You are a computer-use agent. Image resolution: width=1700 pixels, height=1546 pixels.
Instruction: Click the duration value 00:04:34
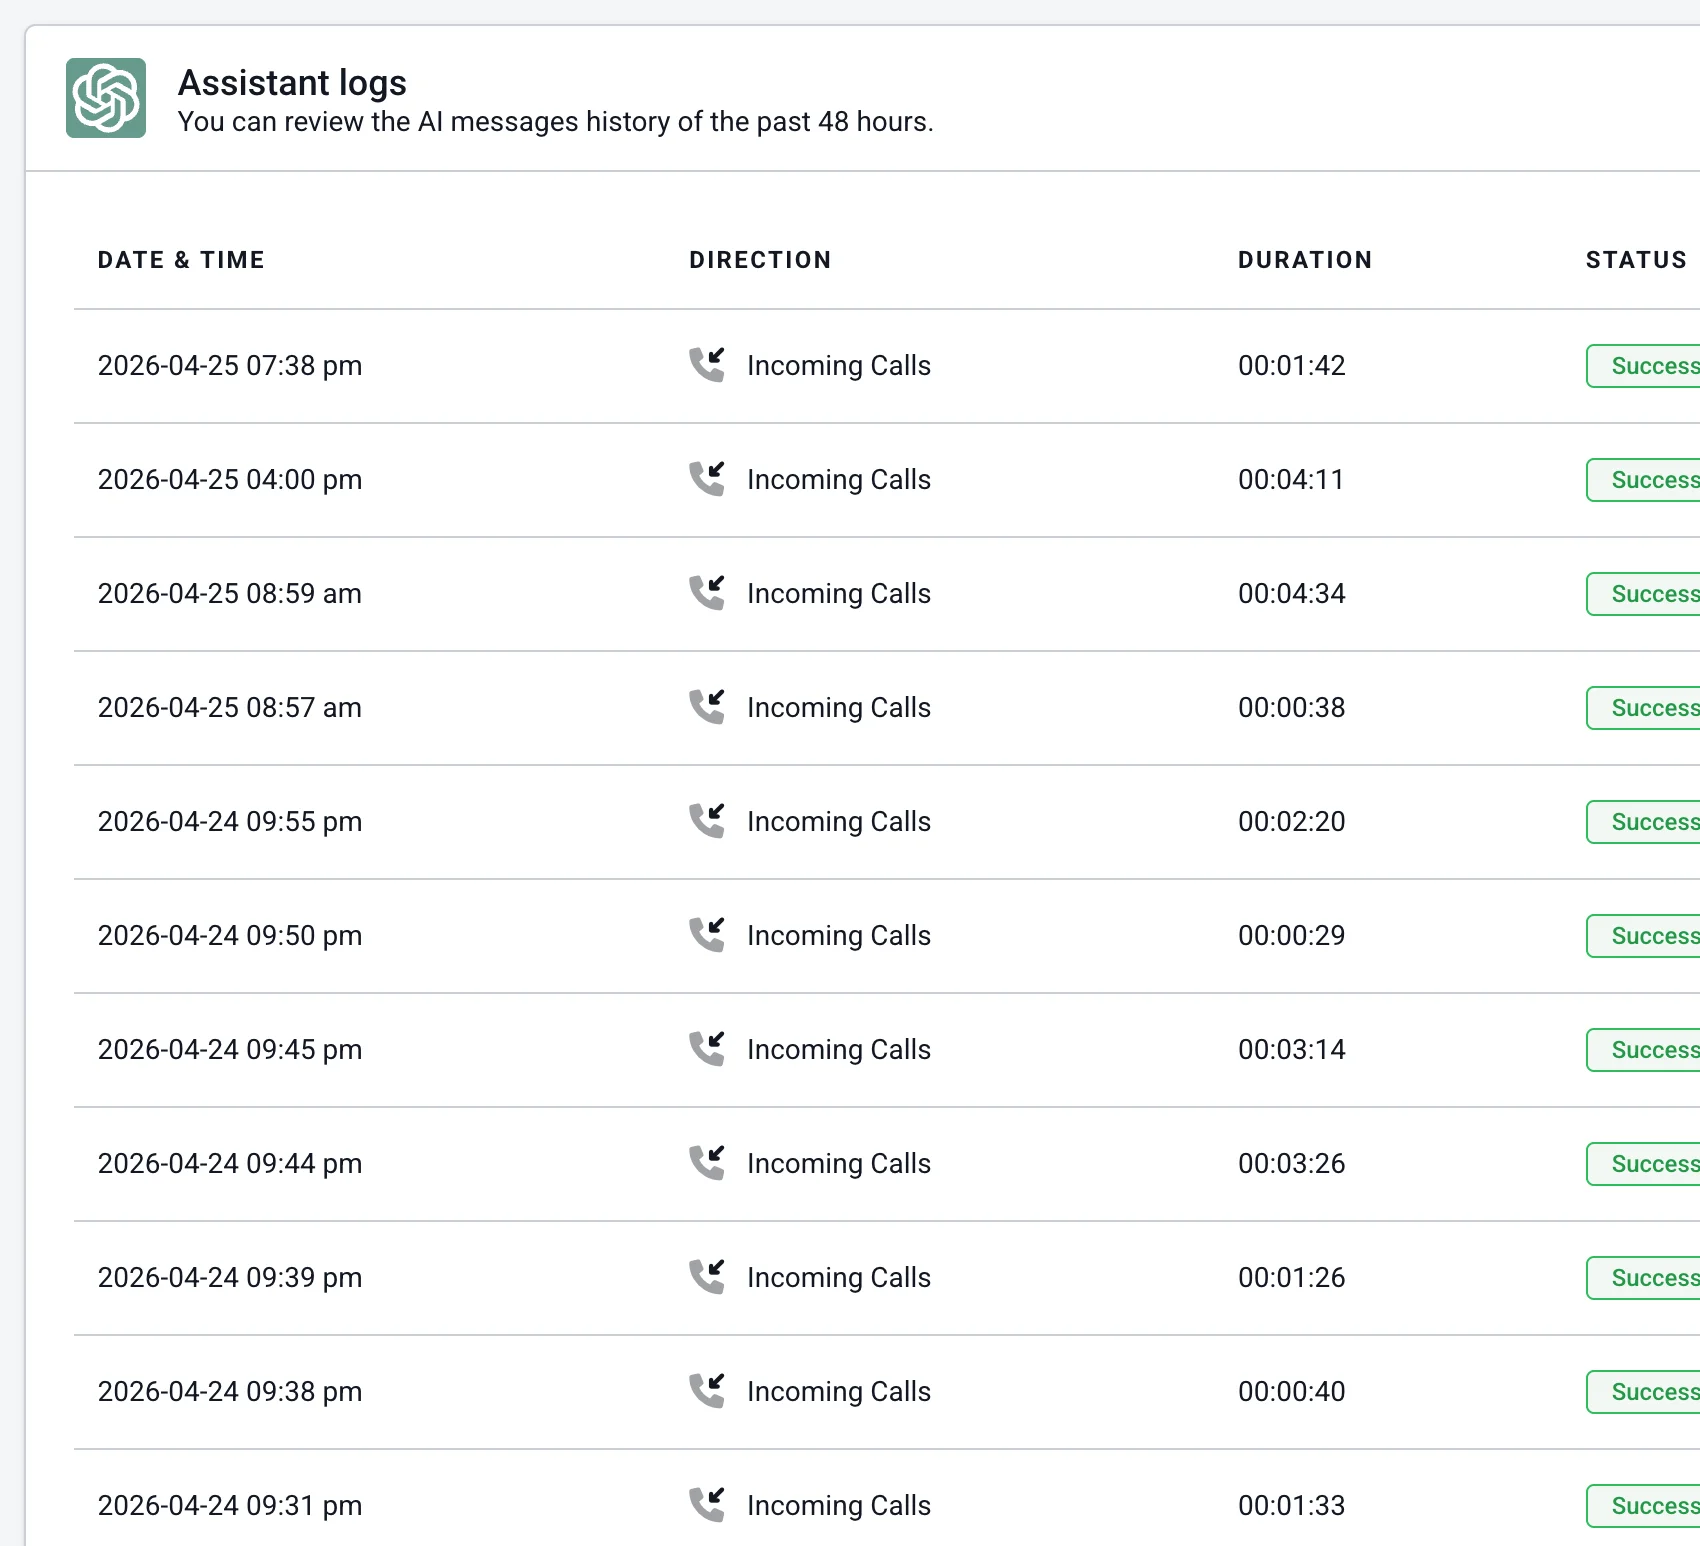pos(1292,594)
